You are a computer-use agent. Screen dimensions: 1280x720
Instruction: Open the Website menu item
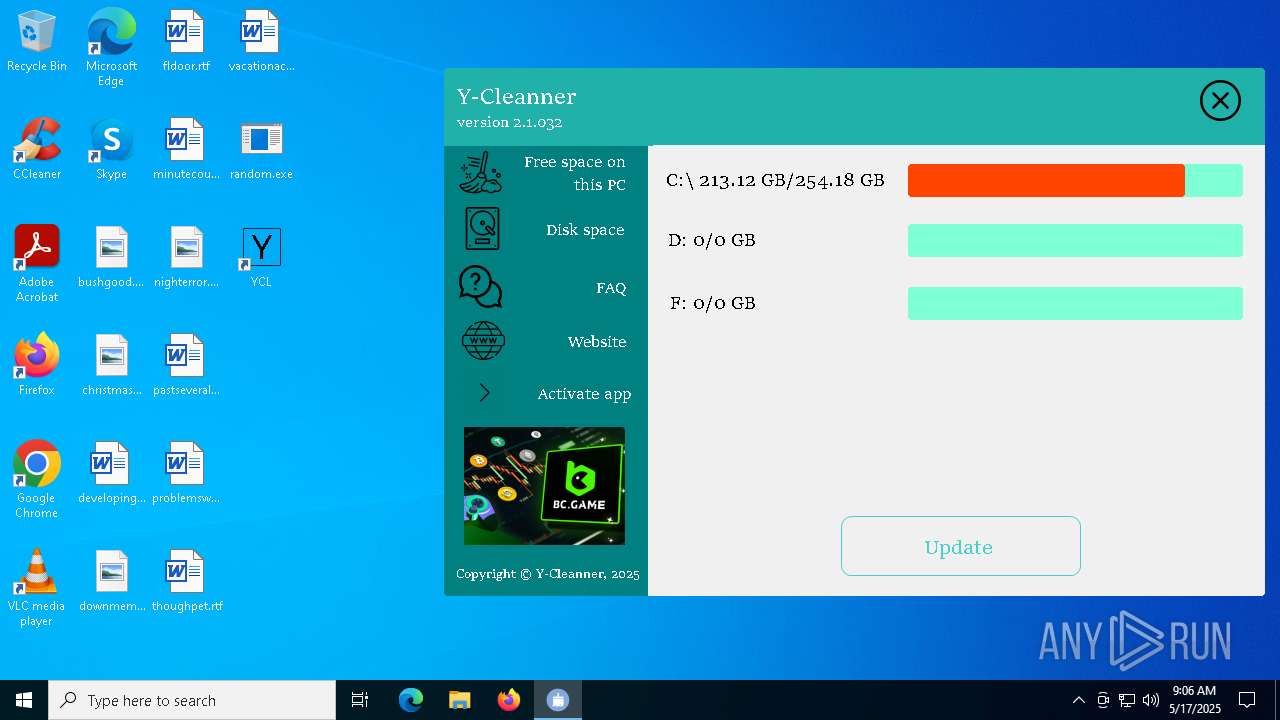[x=597, y=342]
